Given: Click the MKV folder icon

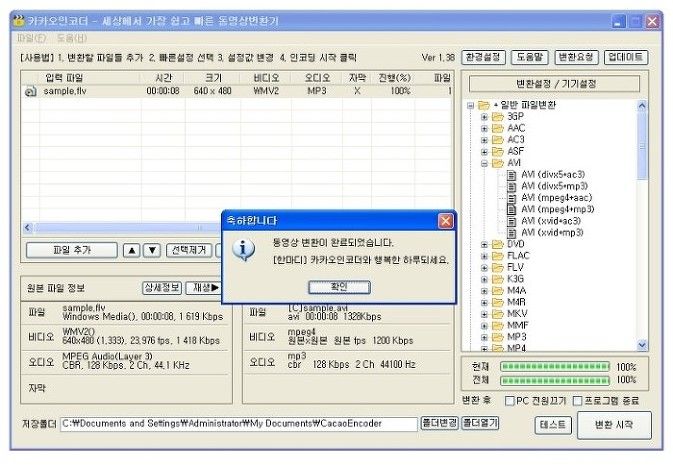Looking at the screenshot, I should click(x=497, y=314).
